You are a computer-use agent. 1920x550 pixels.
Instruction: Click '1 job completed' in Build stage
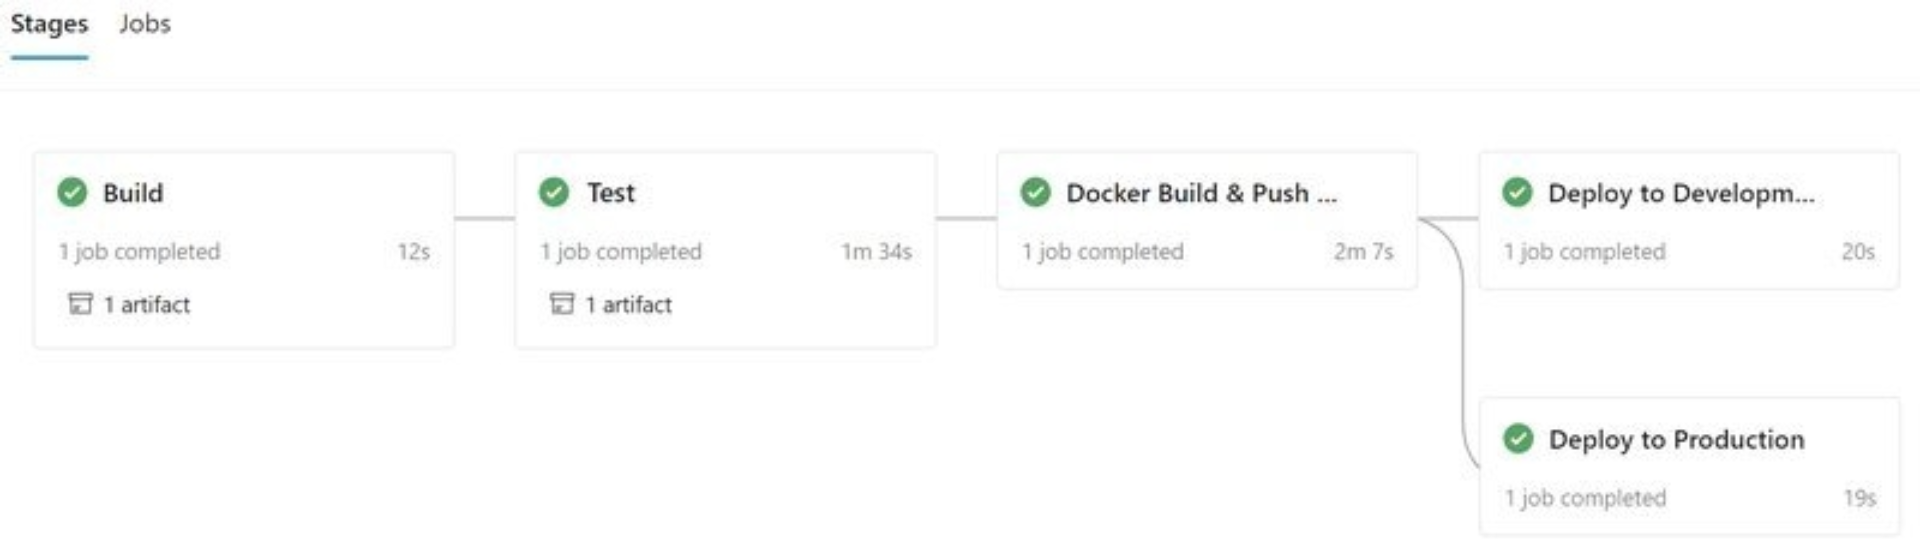point(139,252)
